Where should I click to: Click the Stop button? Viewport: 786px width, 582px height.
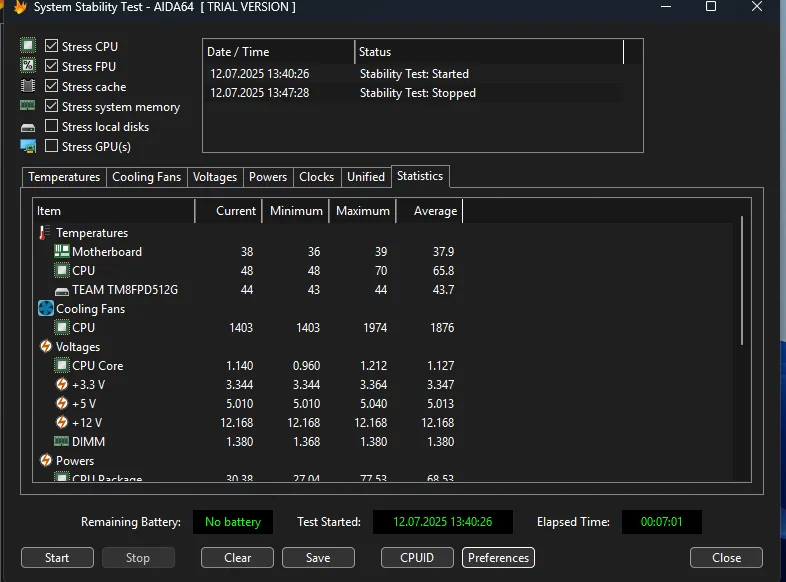point(138,557)
